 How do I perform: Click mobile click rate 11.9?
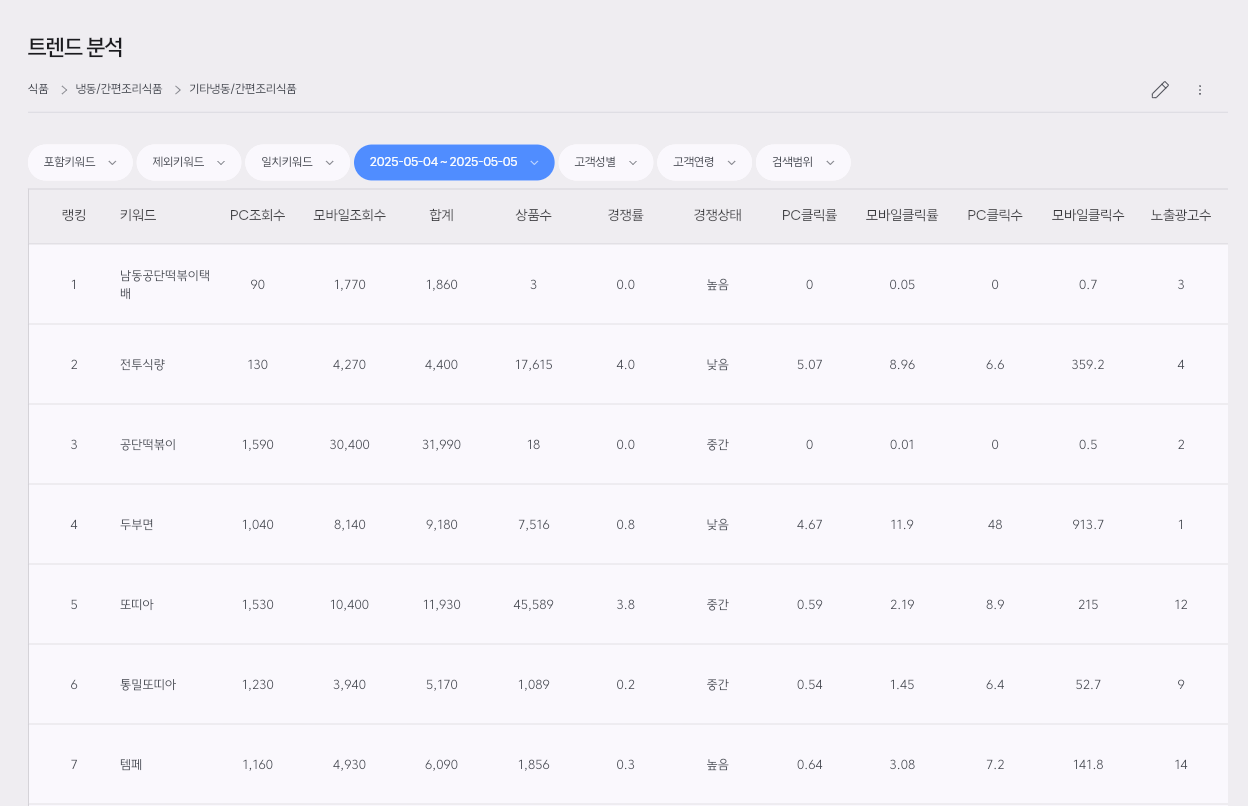[902, 525]
